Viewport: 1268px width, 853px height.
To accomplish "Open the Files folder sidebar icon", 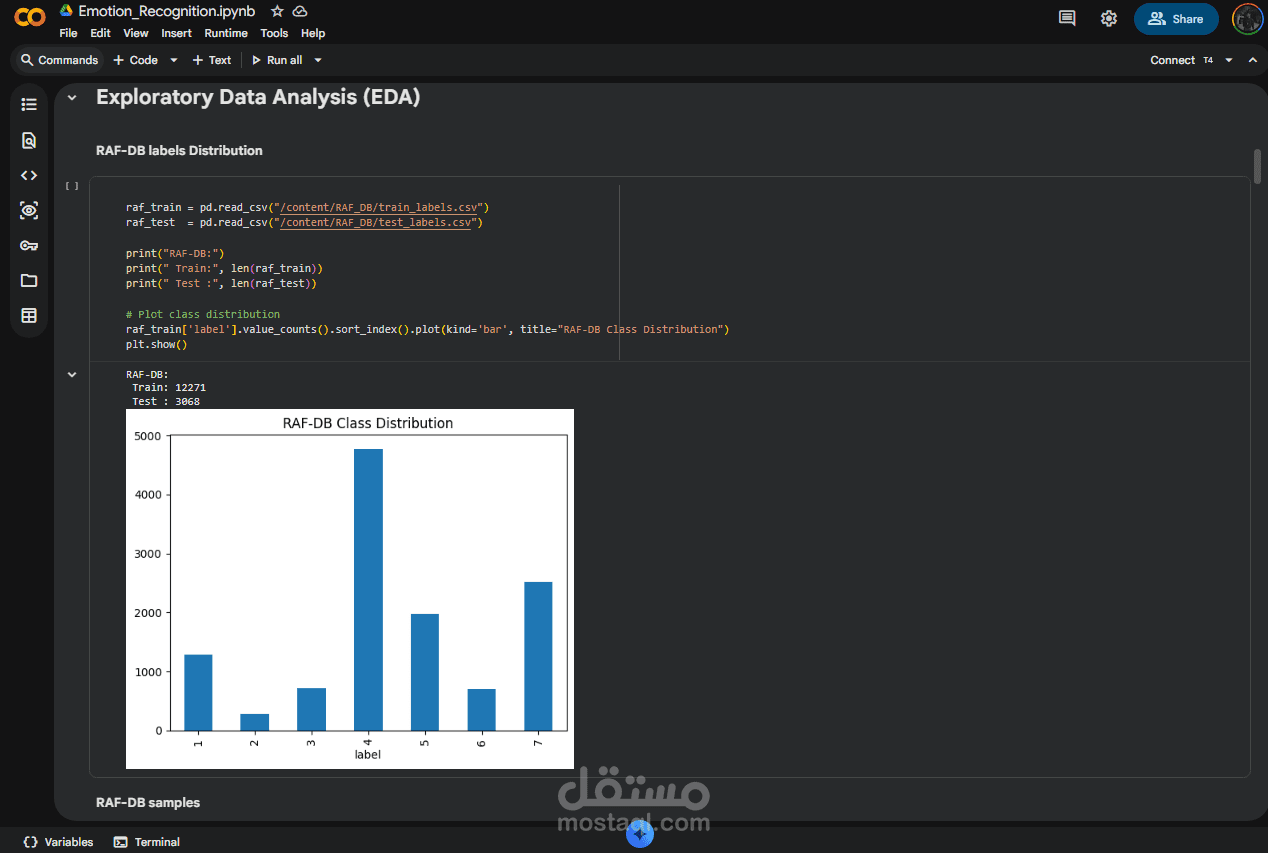I will pos(29,280).
